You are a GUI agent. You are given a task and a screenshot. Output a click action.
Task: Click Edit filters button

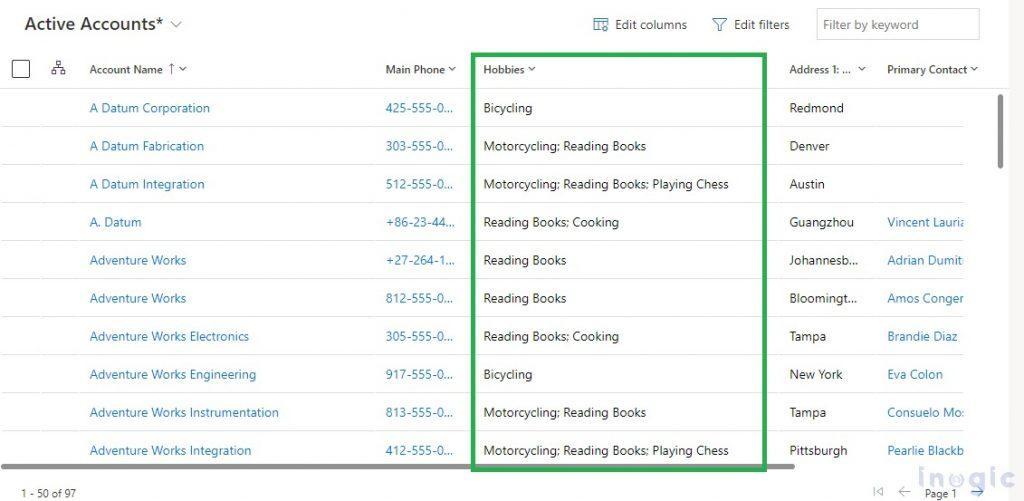(x=751, y=25)
